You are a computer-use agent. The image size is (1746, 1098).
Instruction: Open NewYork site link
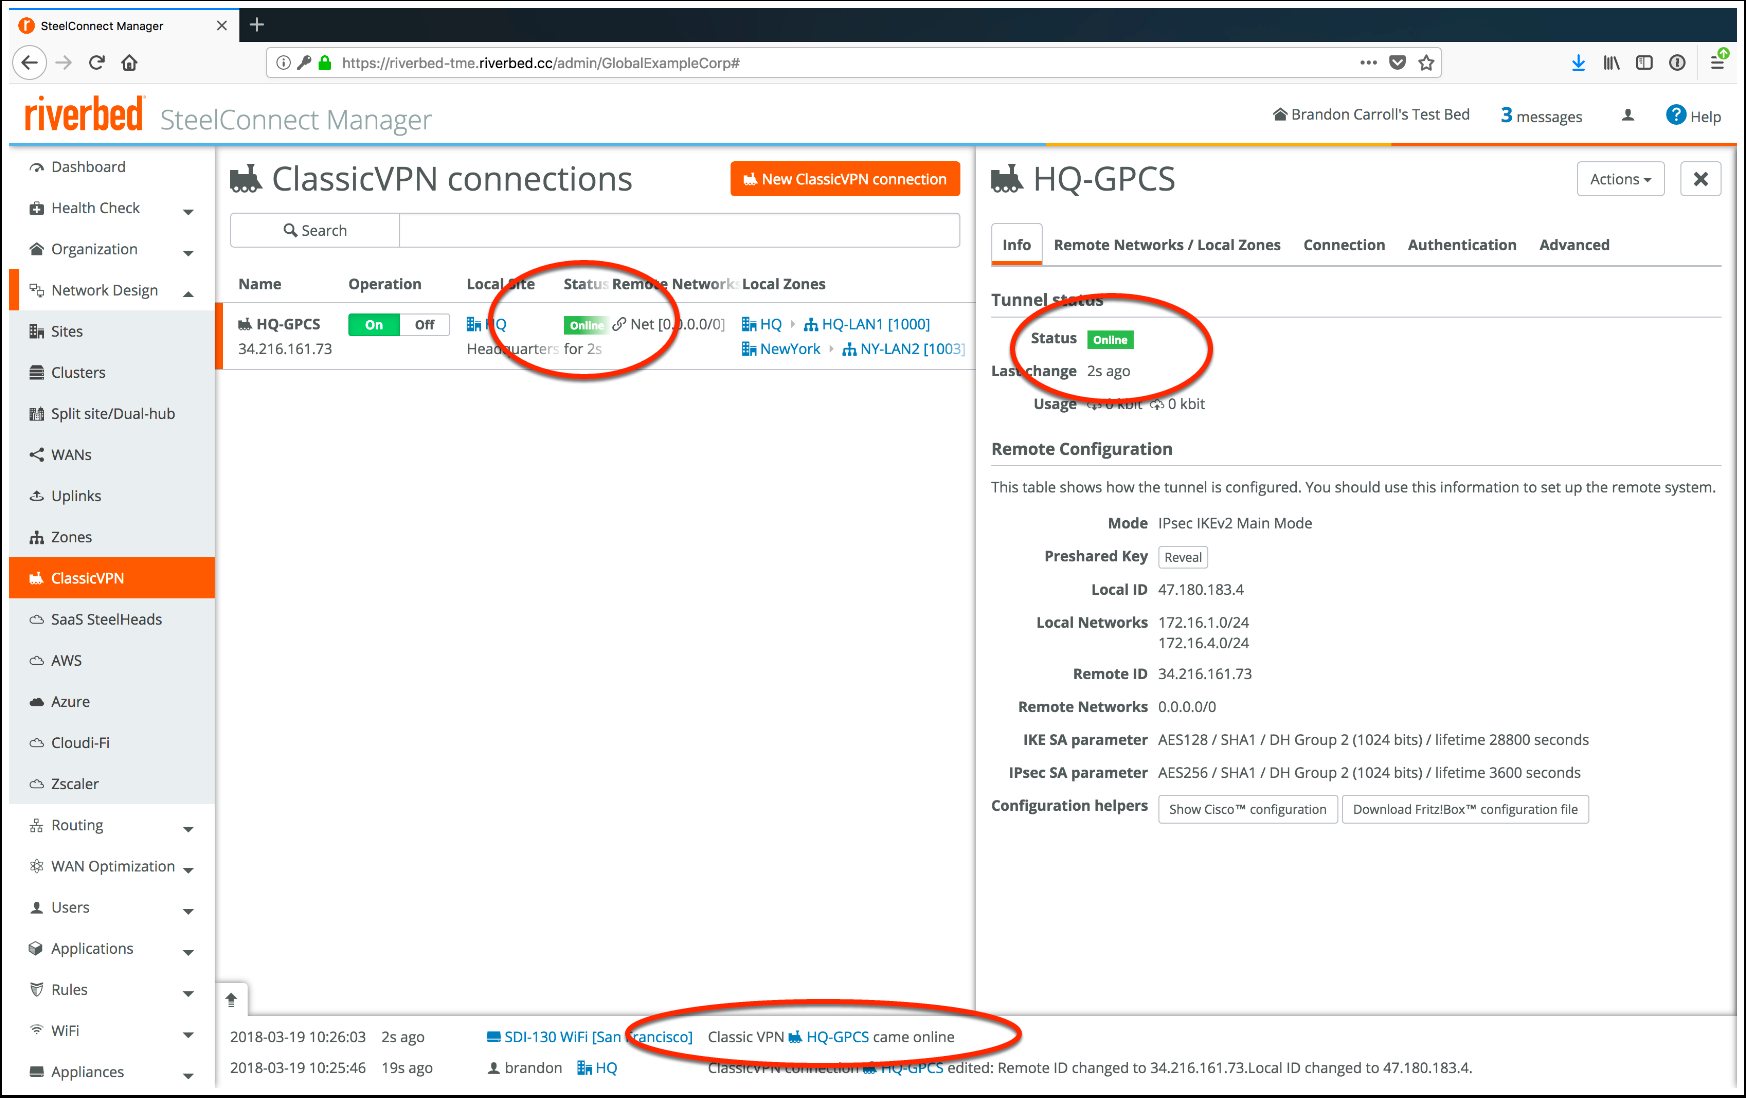coord(781,349)
